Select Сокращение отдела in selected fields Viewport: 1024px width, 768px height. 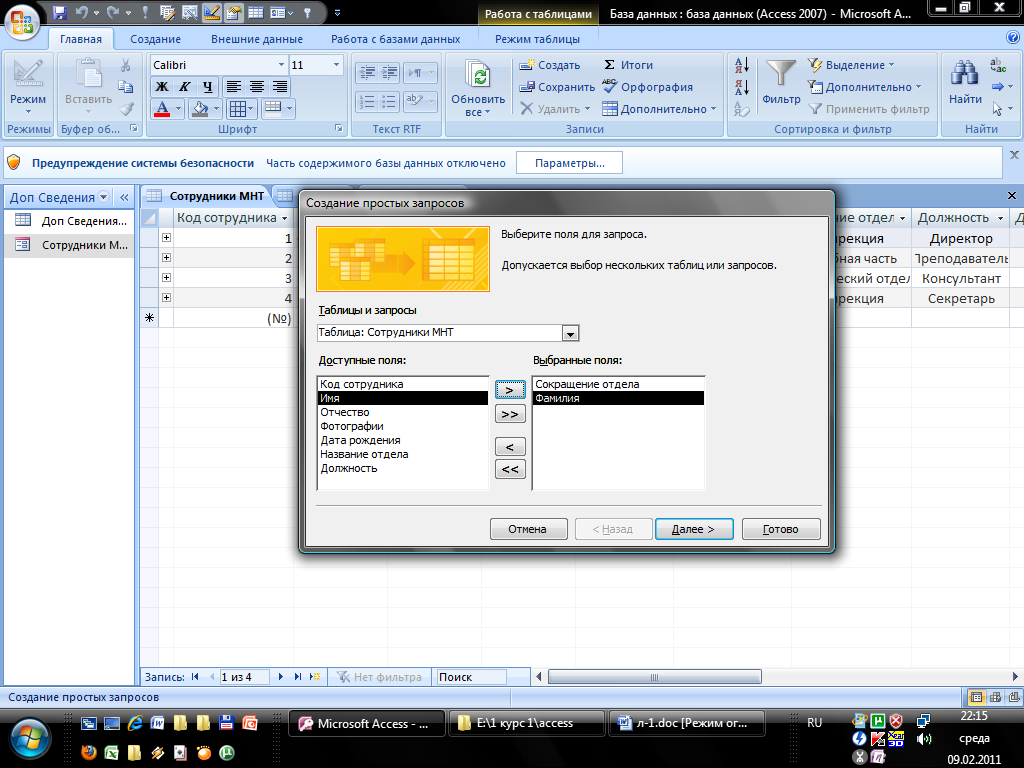tap(618, 384)
